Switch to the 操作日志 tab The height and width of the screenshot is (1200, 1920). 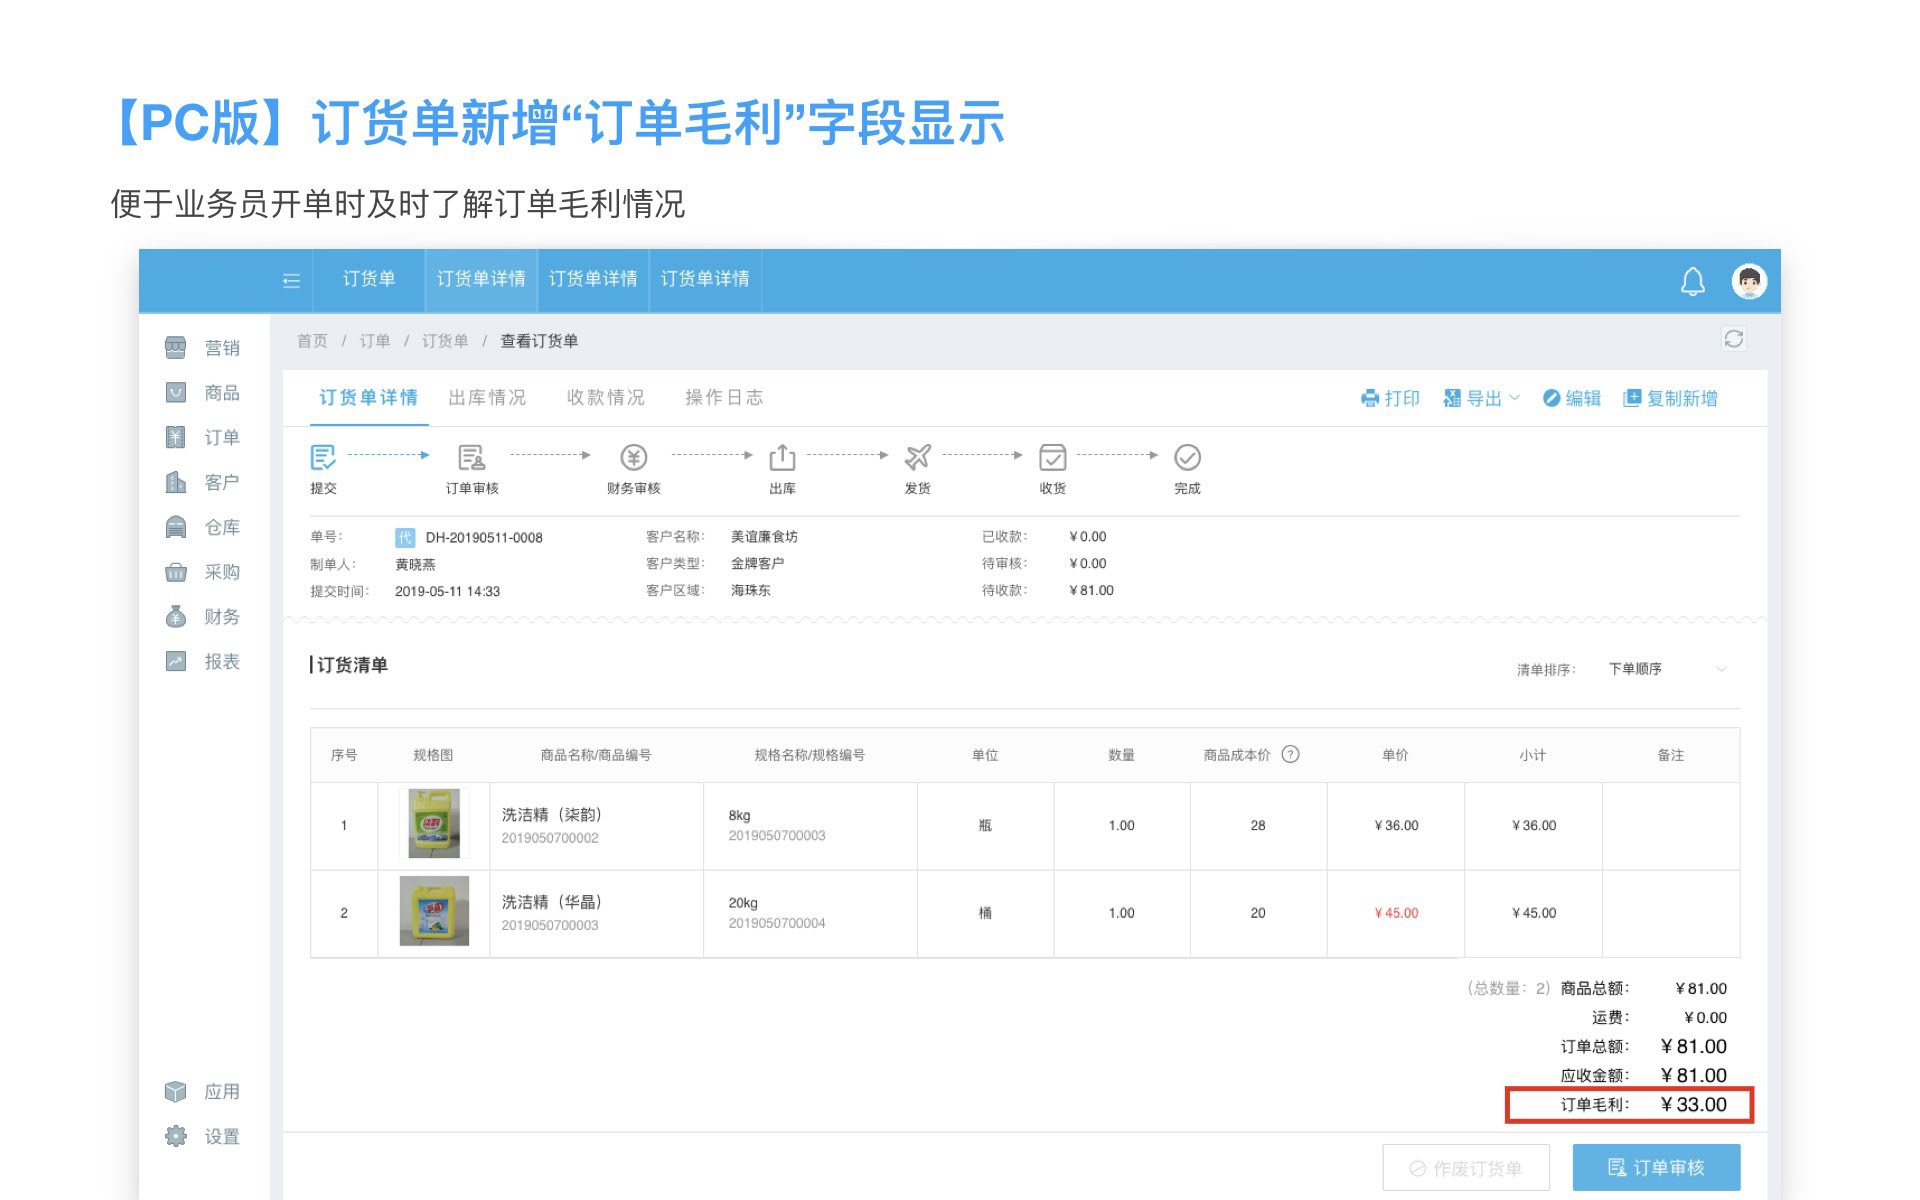click(724, 398)
